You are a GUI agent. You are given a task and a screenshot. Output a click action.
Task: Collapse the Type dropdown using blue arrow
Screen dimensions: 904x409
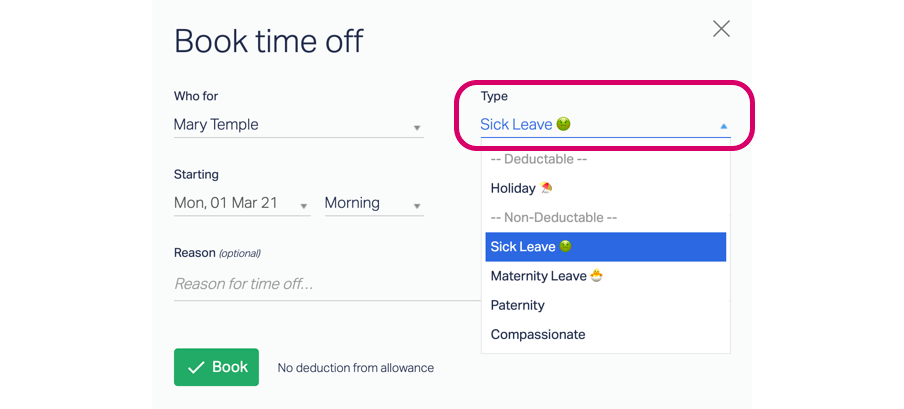[x=724, y=126]
